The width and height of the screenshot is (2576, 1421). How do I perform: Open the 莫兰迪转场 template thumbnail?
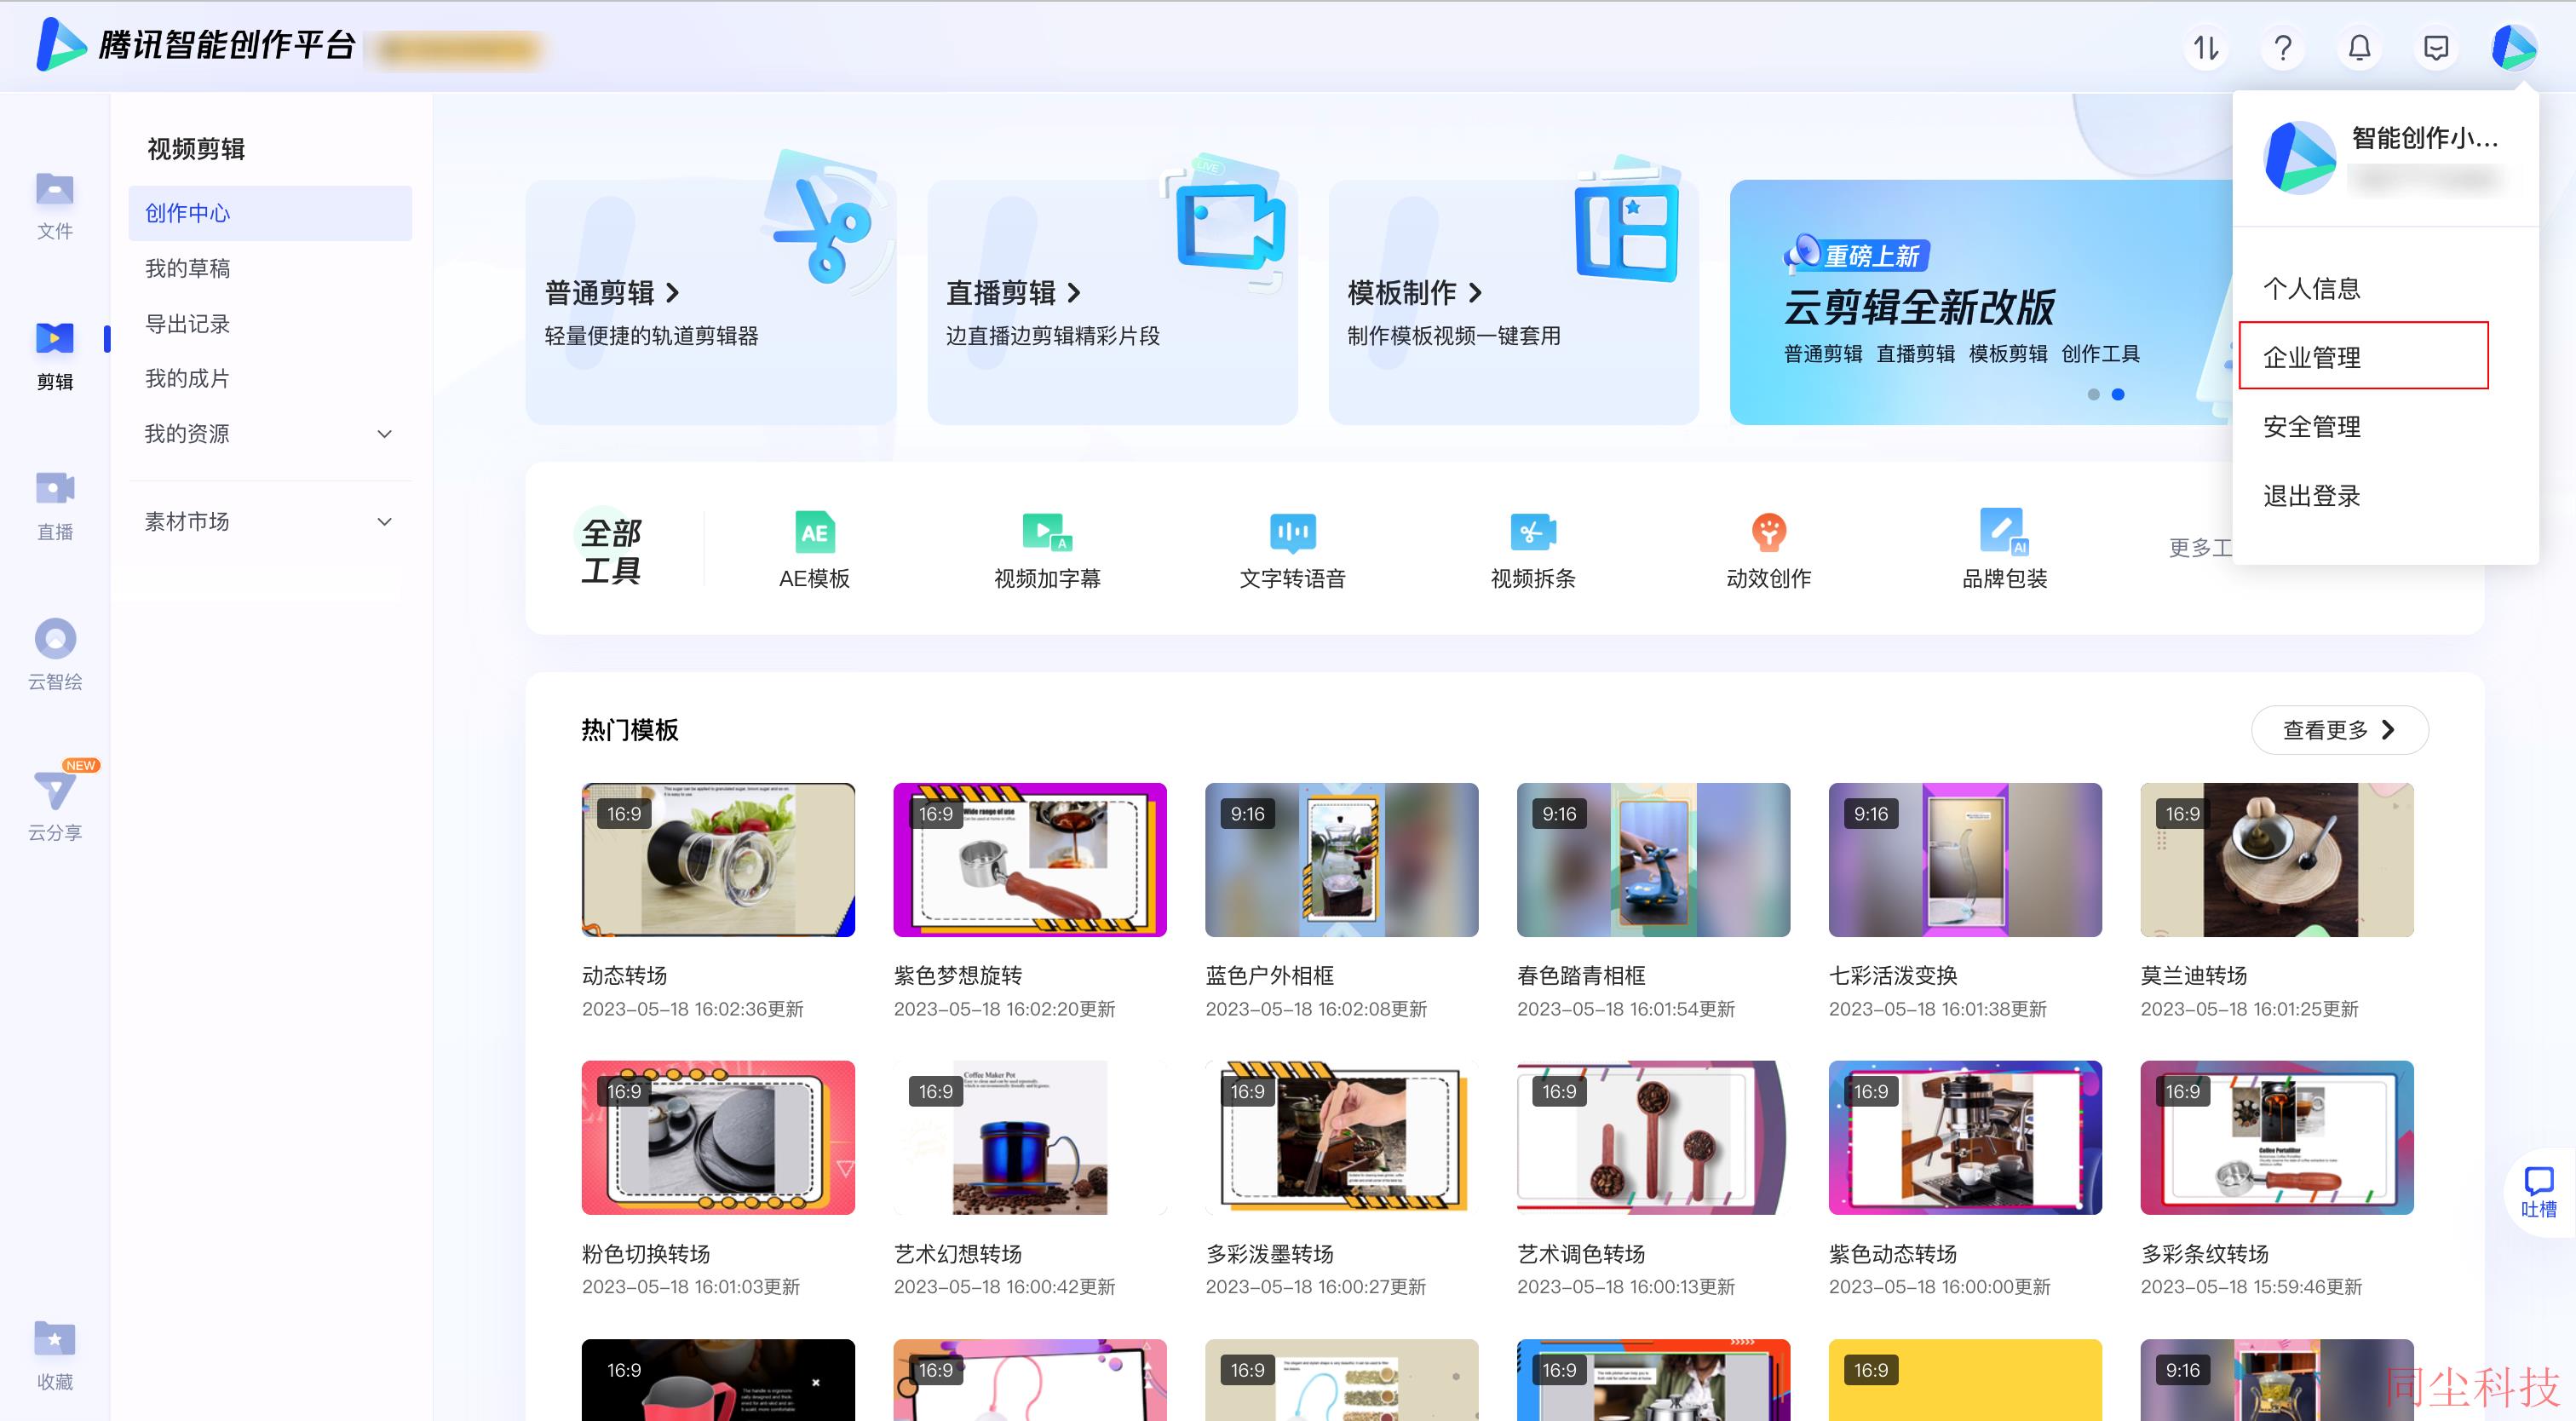pyautogui.click(x=2276, y=859)
